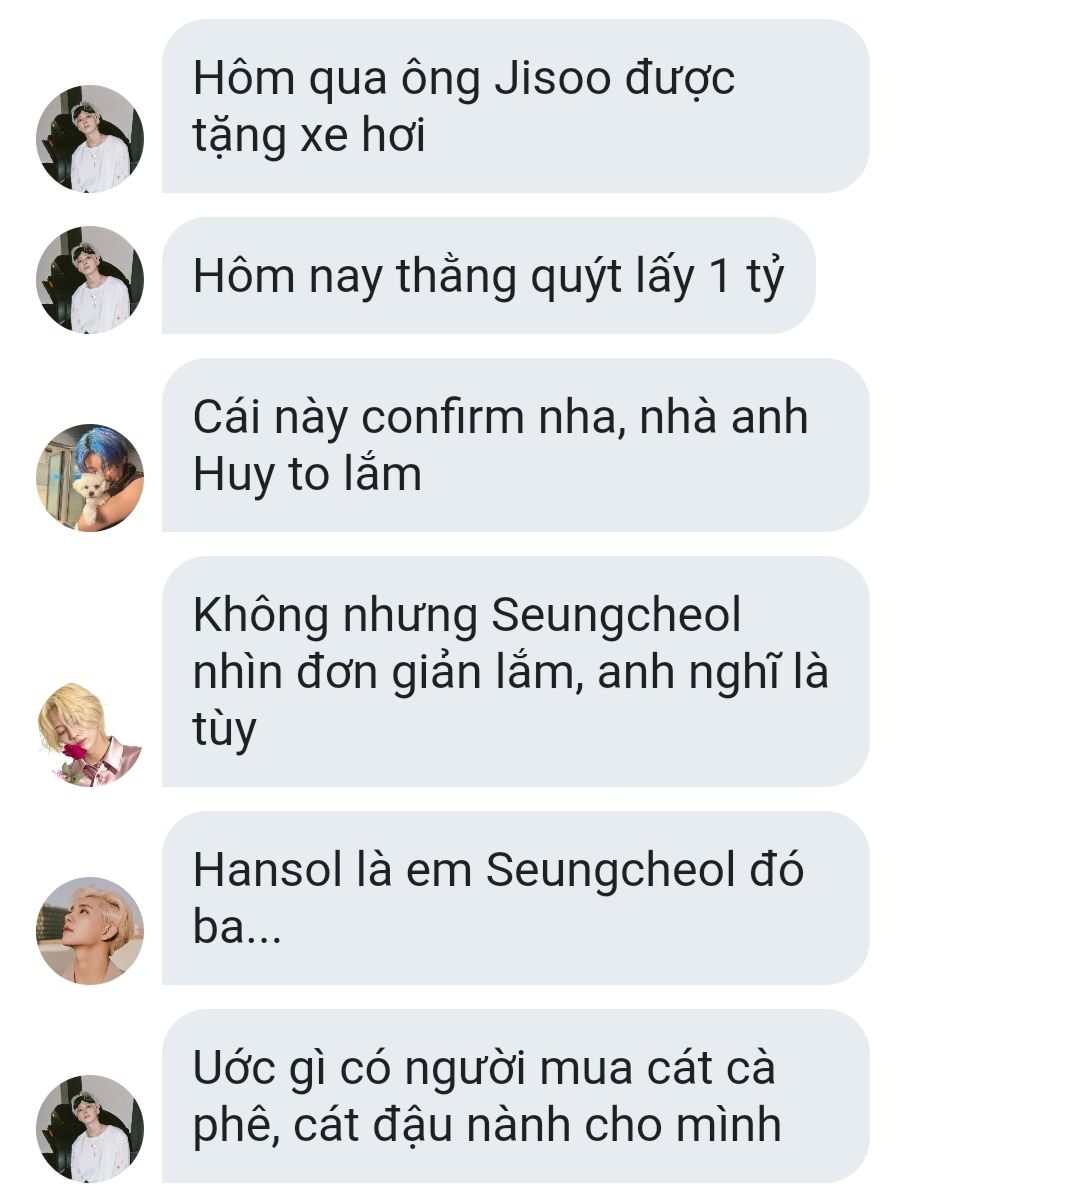
Task: Tap the 'Cái này confirm nha' message bubble
Action: point(515,445)
